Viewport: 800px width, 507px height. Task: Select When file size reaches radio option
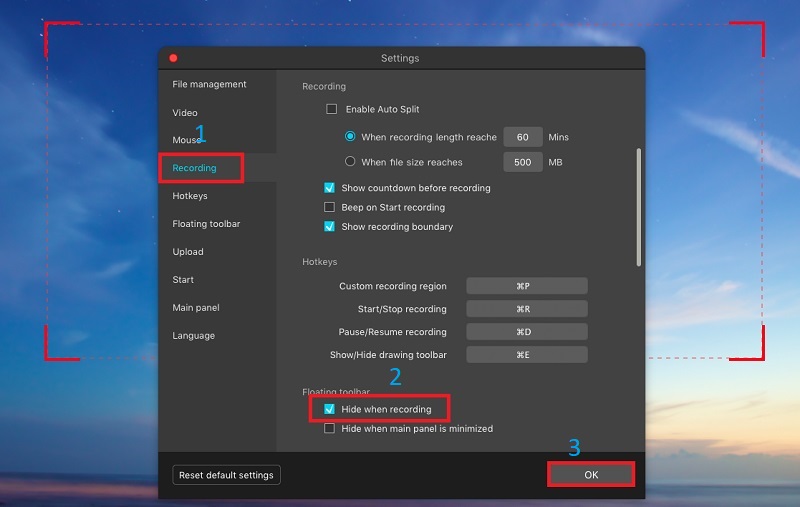(x=350, y=162)
